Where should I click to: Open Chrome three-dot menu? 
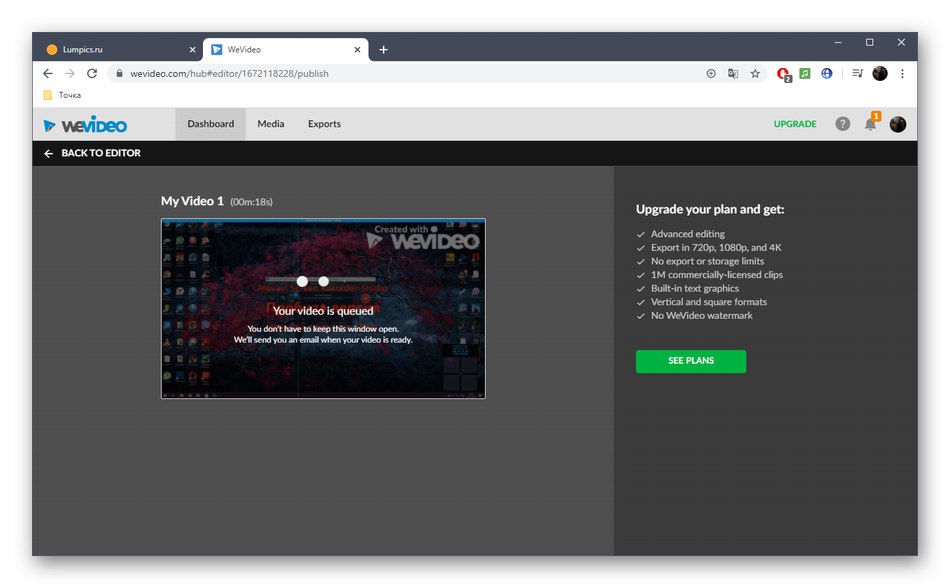902,73
